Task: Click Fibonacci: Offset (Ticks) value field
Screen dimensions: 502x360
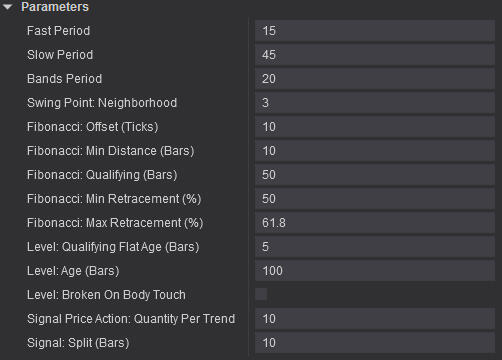Action: [375, 127]
